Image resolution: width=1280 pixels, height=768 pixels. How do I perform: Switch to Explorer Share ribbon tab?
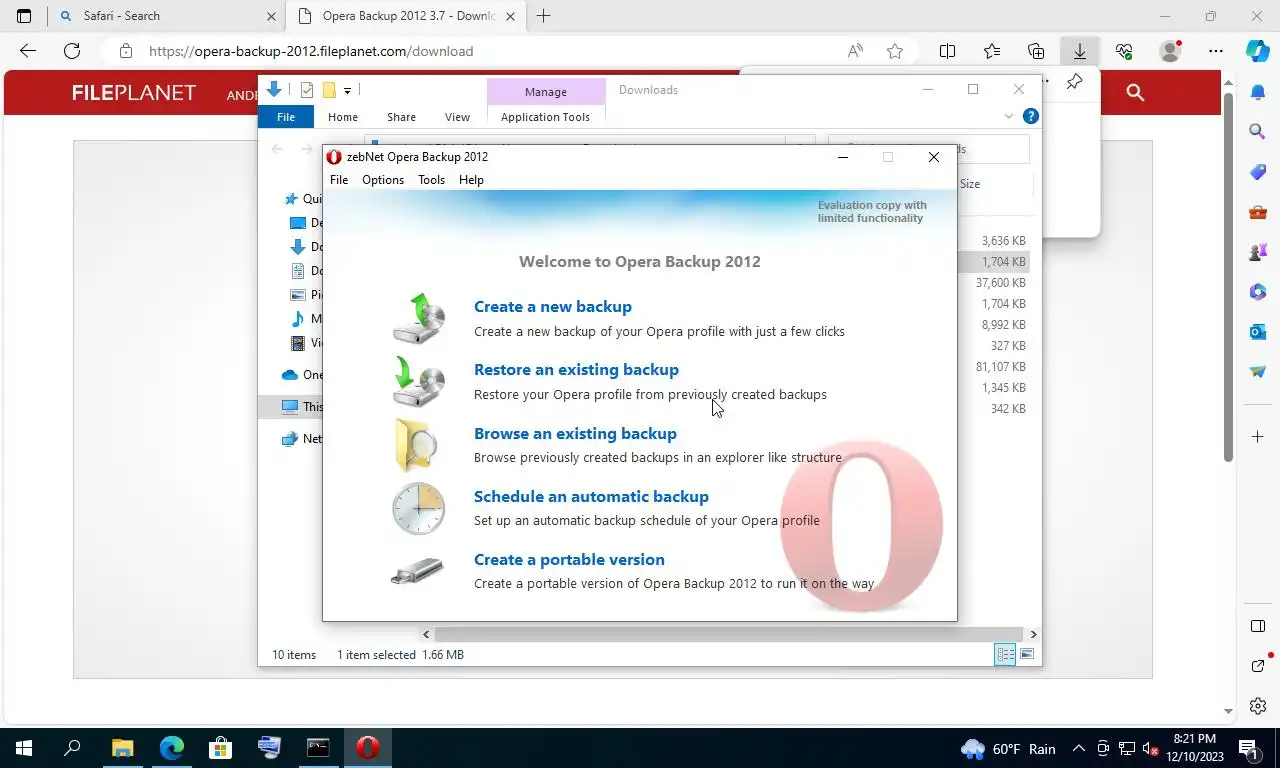point(401,117)
